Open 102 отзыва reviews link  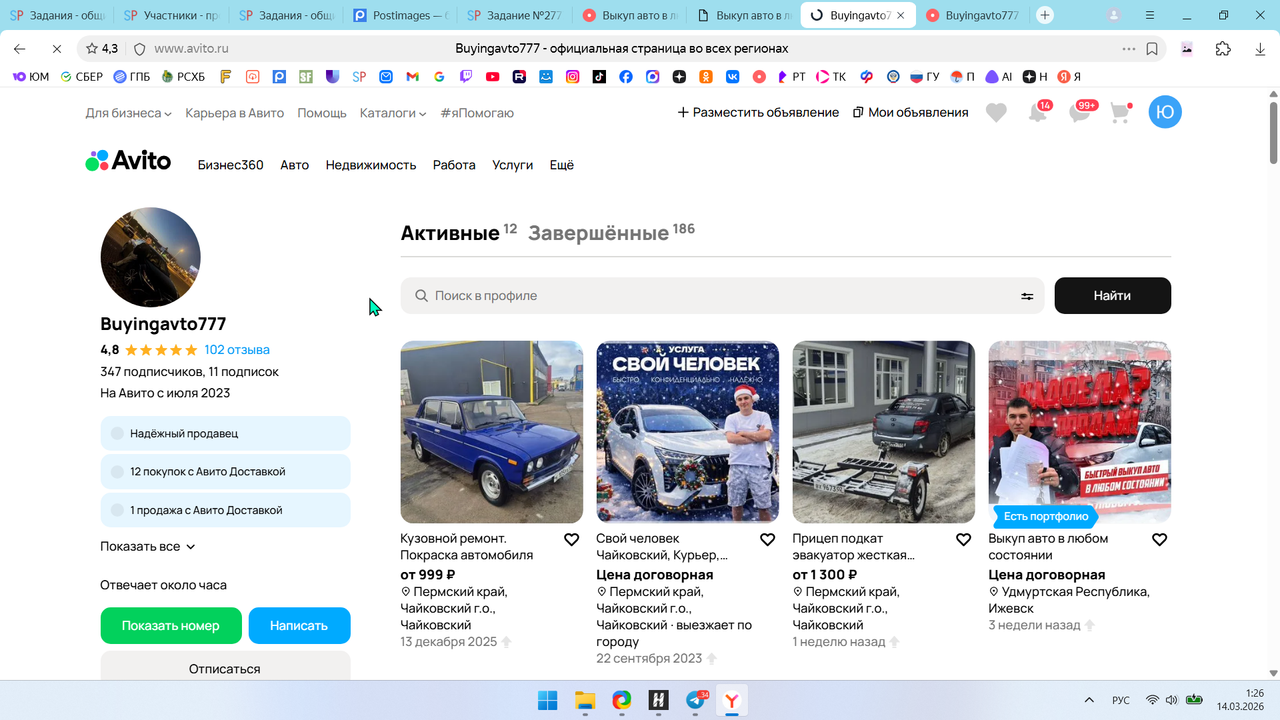pos(237,350)
